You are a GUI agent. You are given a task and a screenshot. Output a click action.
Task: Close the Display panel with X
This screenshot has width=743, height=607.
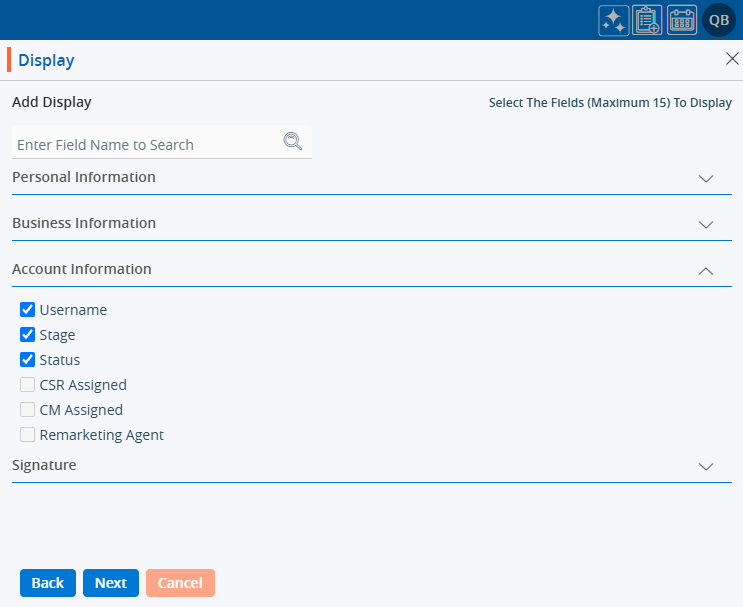coord(731,59)
